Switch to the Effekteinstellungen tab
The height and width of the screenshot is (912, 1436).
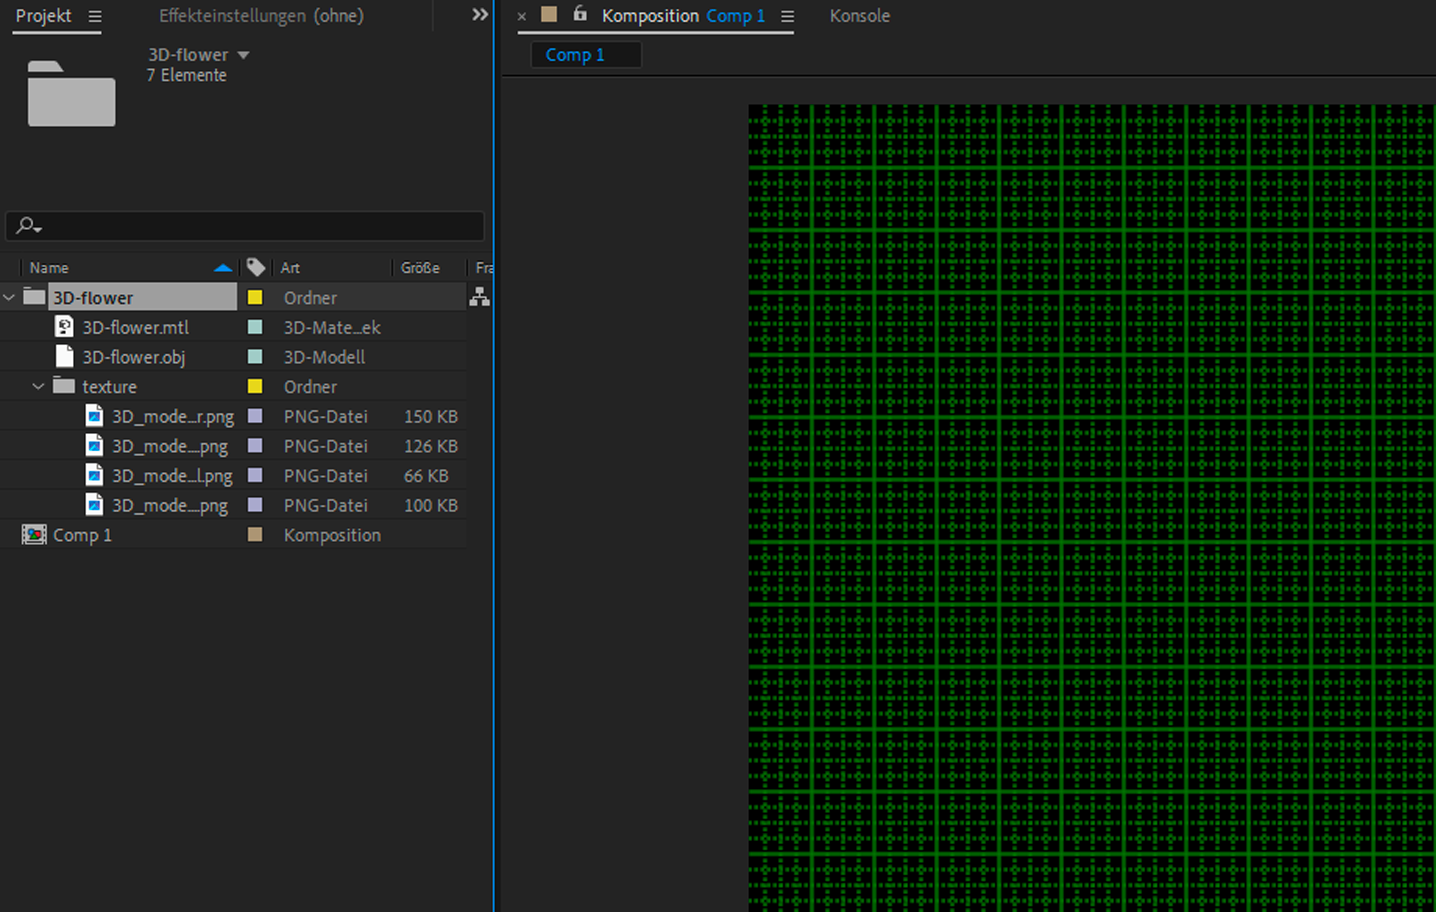pos(261,16)
